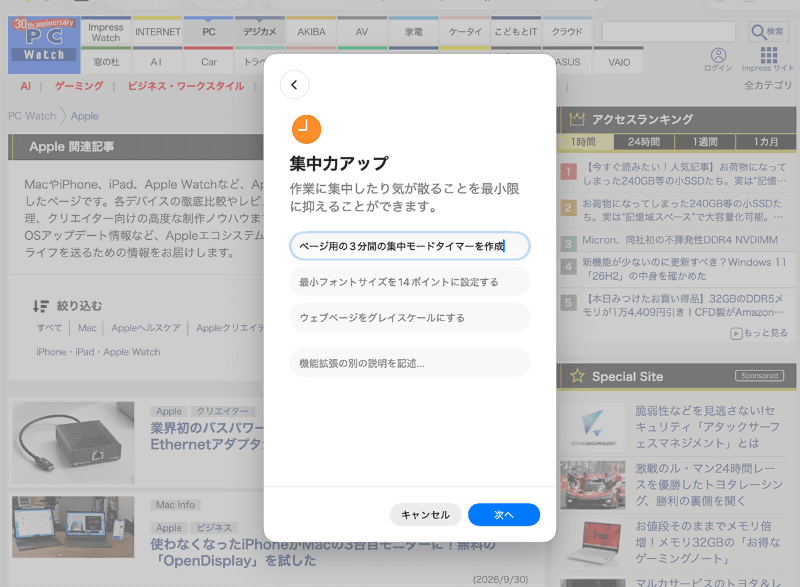Select the 1時間 ranking tab
Screen dimensions: 800x587
584,142
